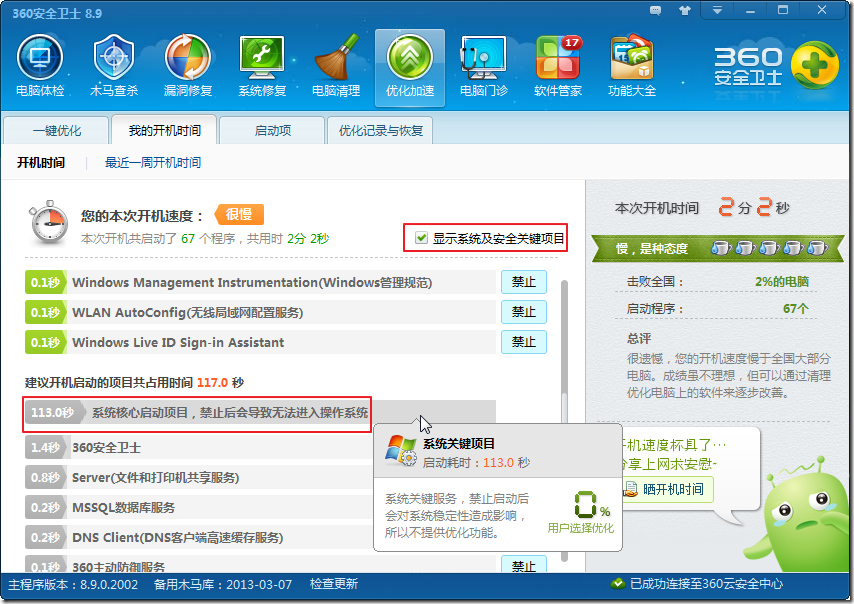854x604 pixels.
Task: Open 漏洞修复 vulnerability repair icon
Action: coord(188,65)
